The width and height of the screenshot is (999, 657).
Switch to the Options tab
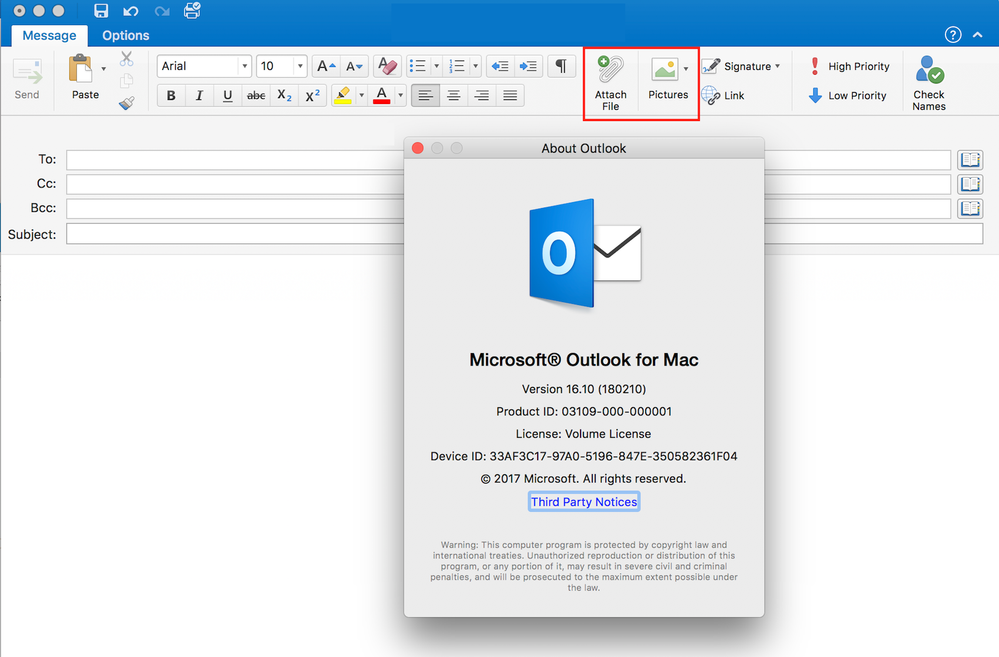(x=126, y=36)
